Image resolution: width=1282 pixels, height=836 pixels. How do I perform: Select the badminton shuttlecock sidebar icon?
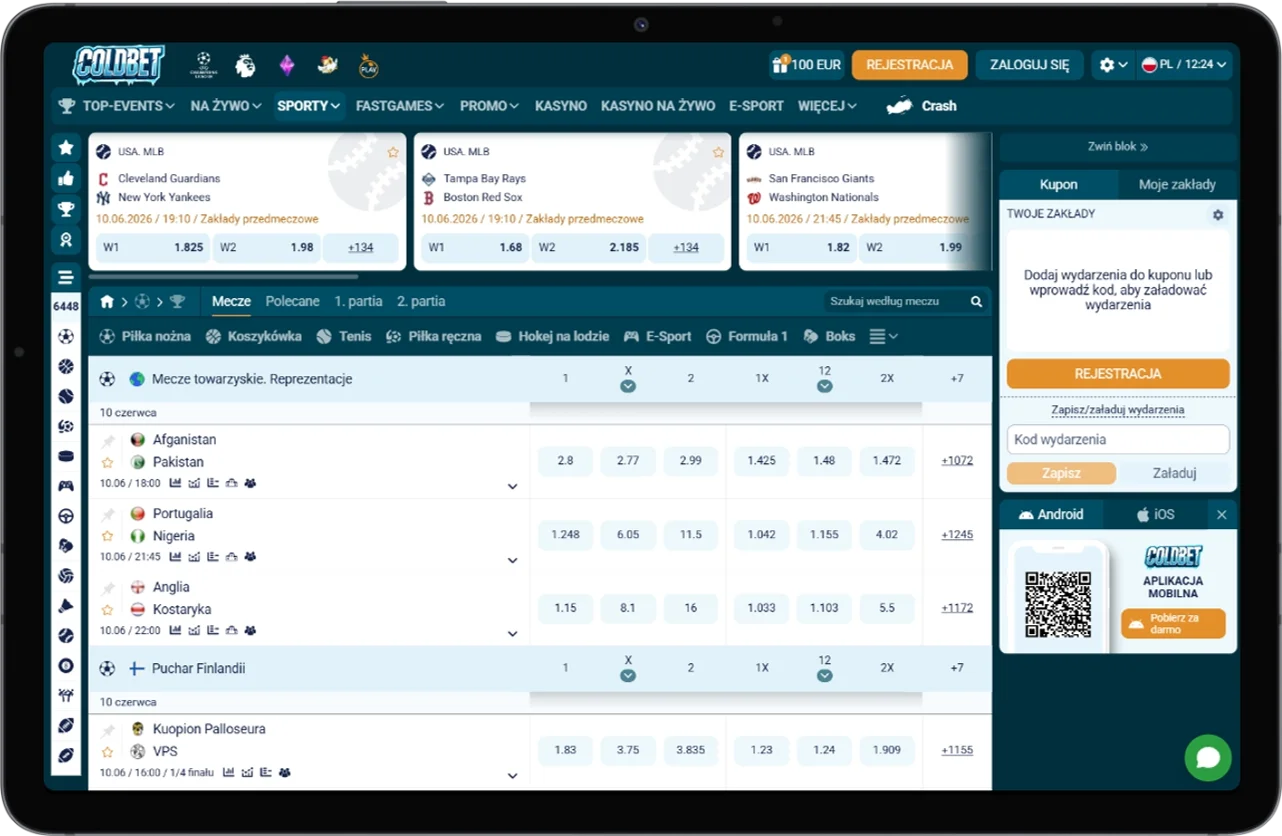[x=66, y=606]
